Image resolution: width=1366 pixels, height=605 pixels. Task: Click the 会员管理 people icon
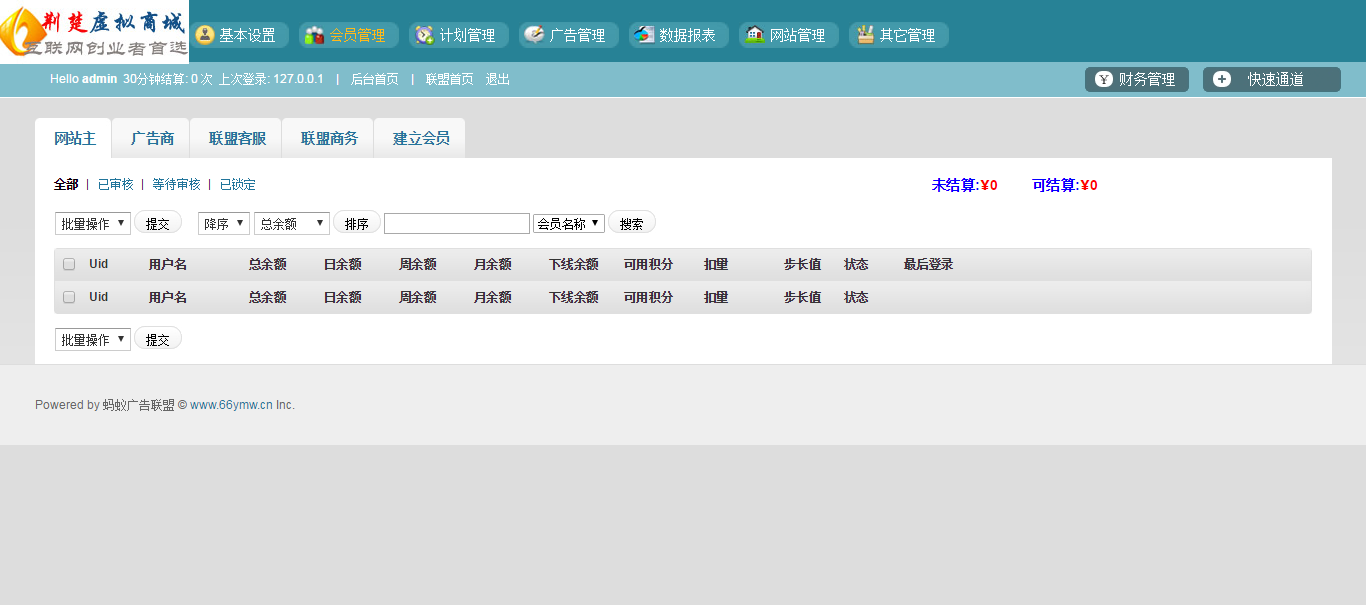click(315, 35)
